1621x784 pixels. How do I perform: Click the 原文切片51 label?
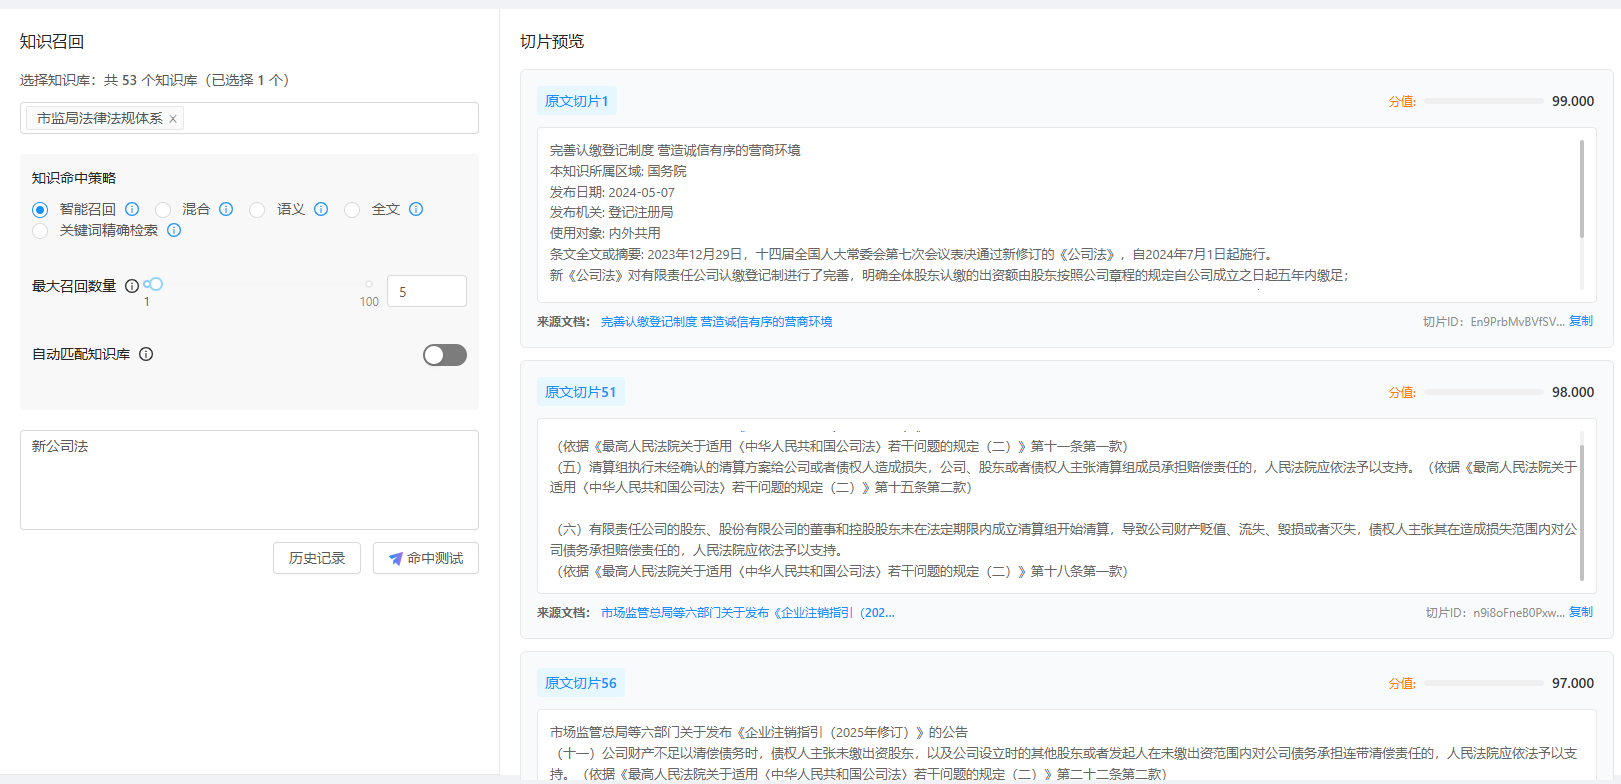point(581,392)
